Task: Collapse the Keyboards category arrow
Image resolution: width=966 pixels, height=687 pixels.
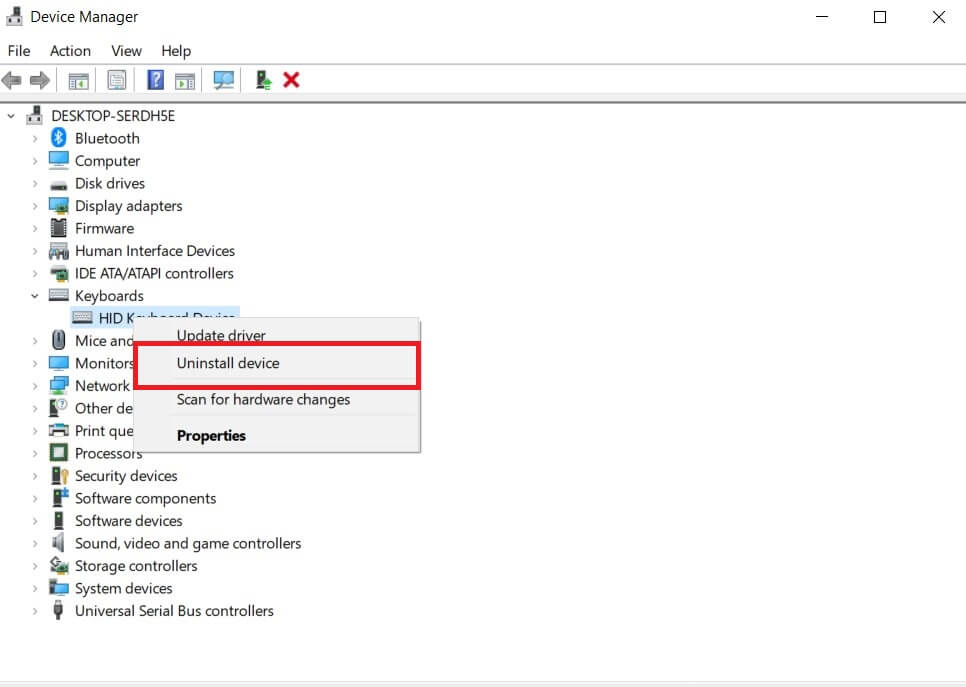Action: click(x=35, y=296)
